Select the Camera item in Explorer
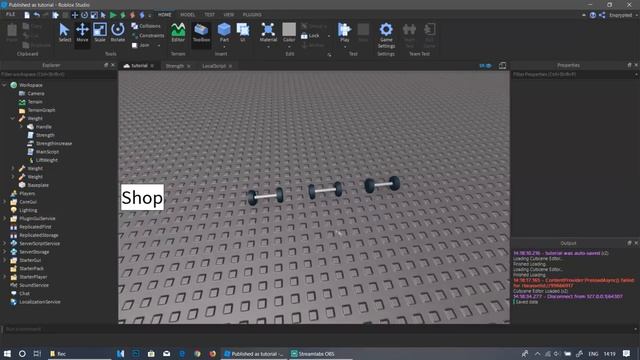 click(x=36, y=93)
